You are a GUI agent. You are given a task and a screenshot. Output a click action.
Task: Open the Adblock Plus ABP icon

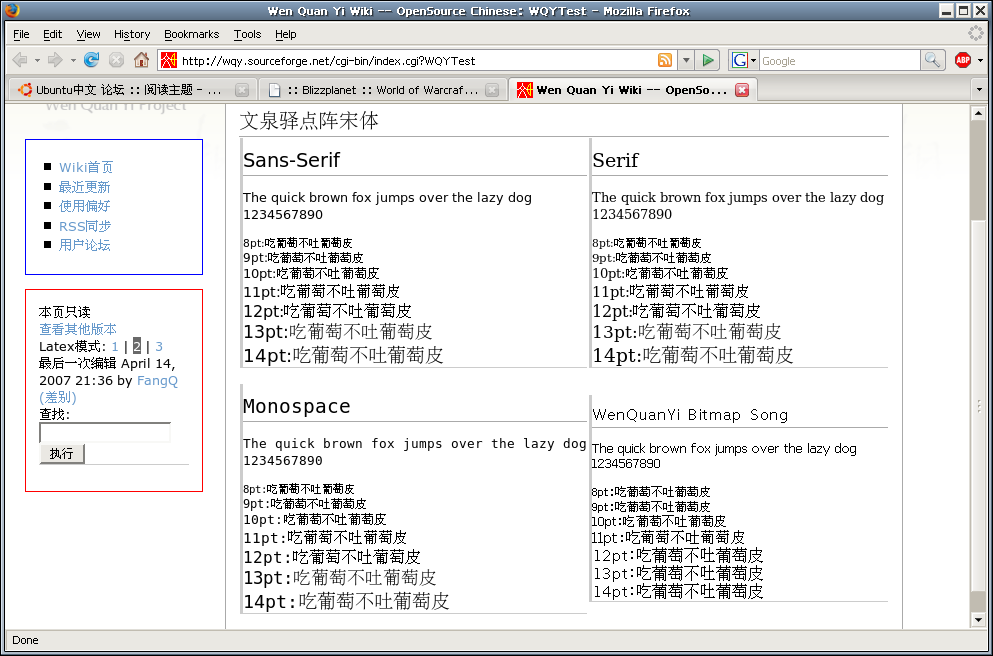point(963,61)
